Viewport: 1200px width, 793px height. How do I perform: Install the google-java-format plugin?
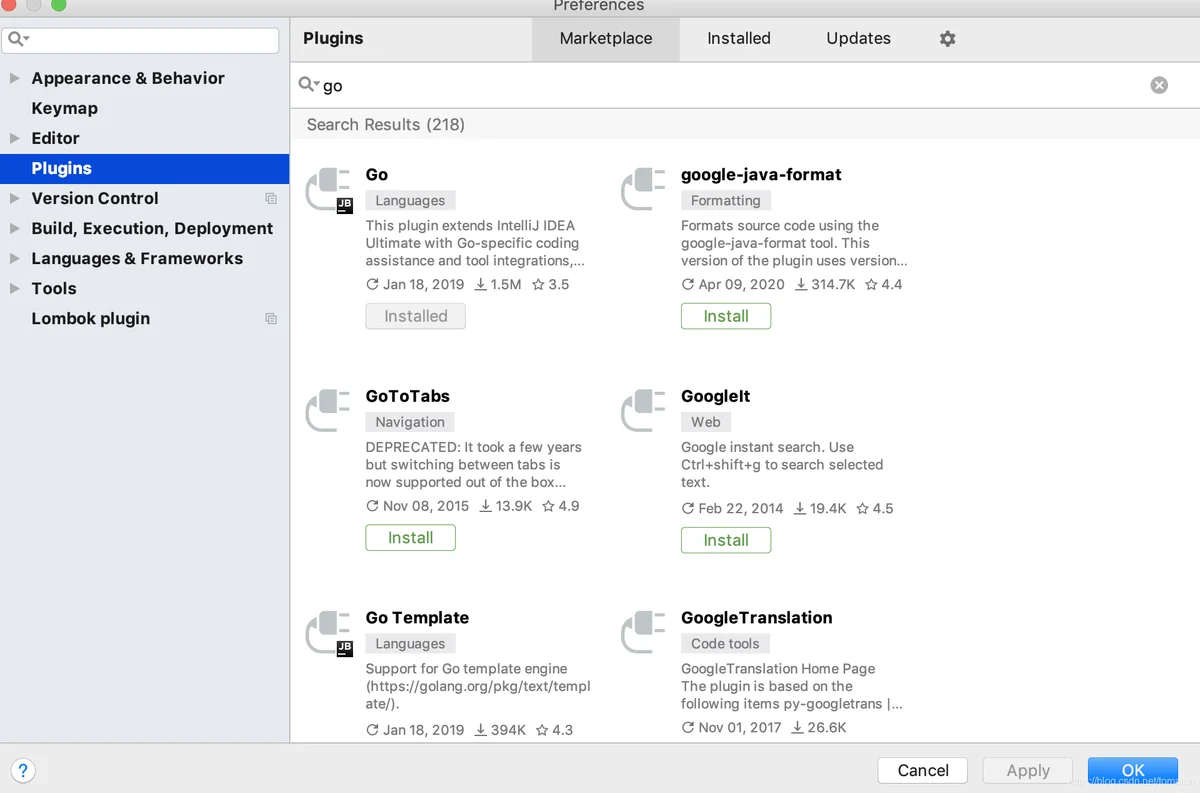click(726, 316)
